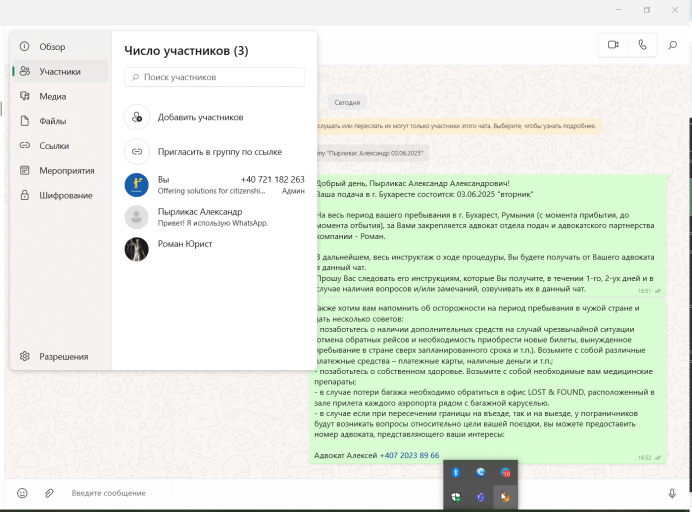Click the group creation notice "Пырликас Александр 03.06.2025"
Screen dimensions: 692x512
pyautogui.click(x=372, y=153)
